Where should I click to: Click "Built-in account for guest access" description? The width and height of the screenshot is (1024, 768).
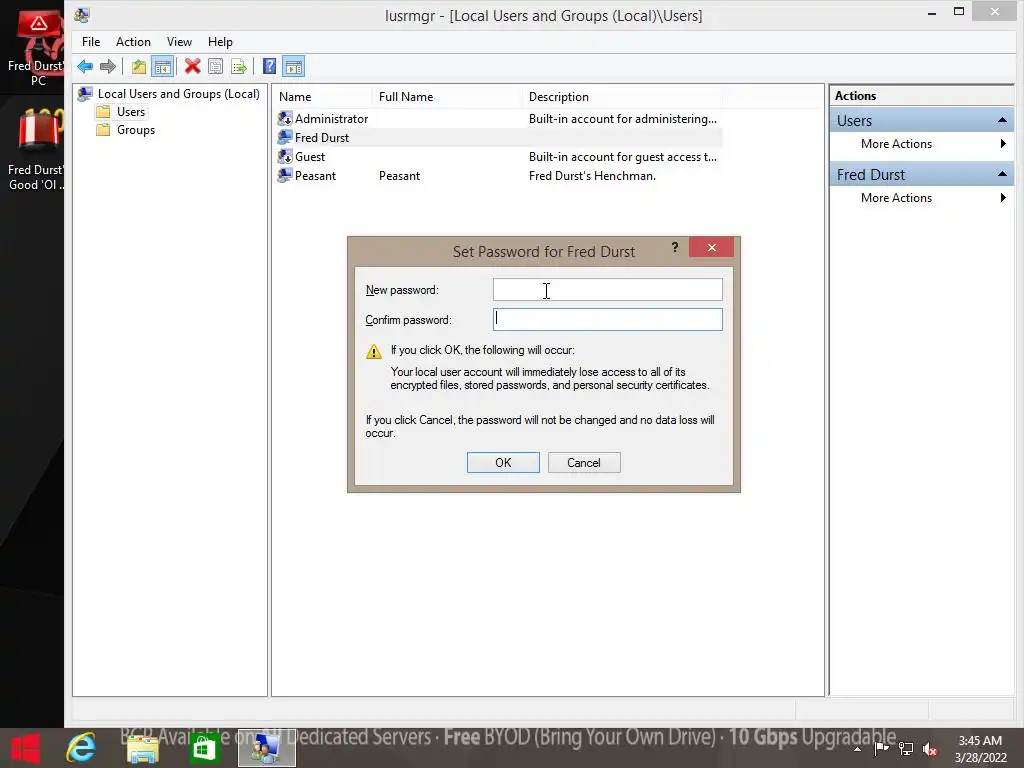pos(623,157)
